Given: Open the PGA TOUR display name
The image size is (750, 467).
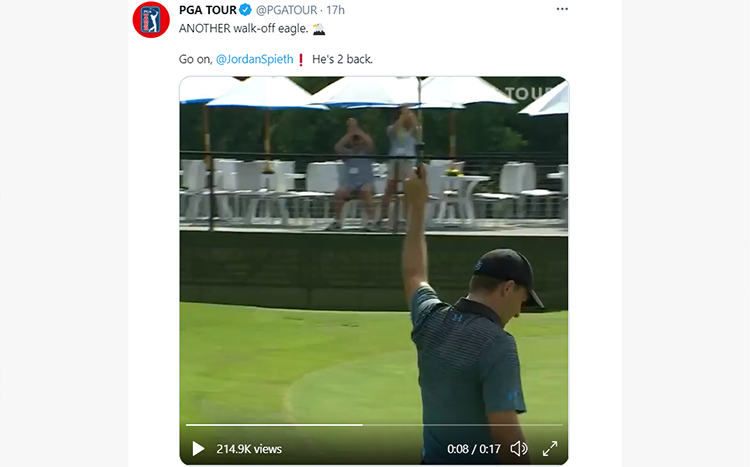Looking at the screenshot, I should pos(208,10).
